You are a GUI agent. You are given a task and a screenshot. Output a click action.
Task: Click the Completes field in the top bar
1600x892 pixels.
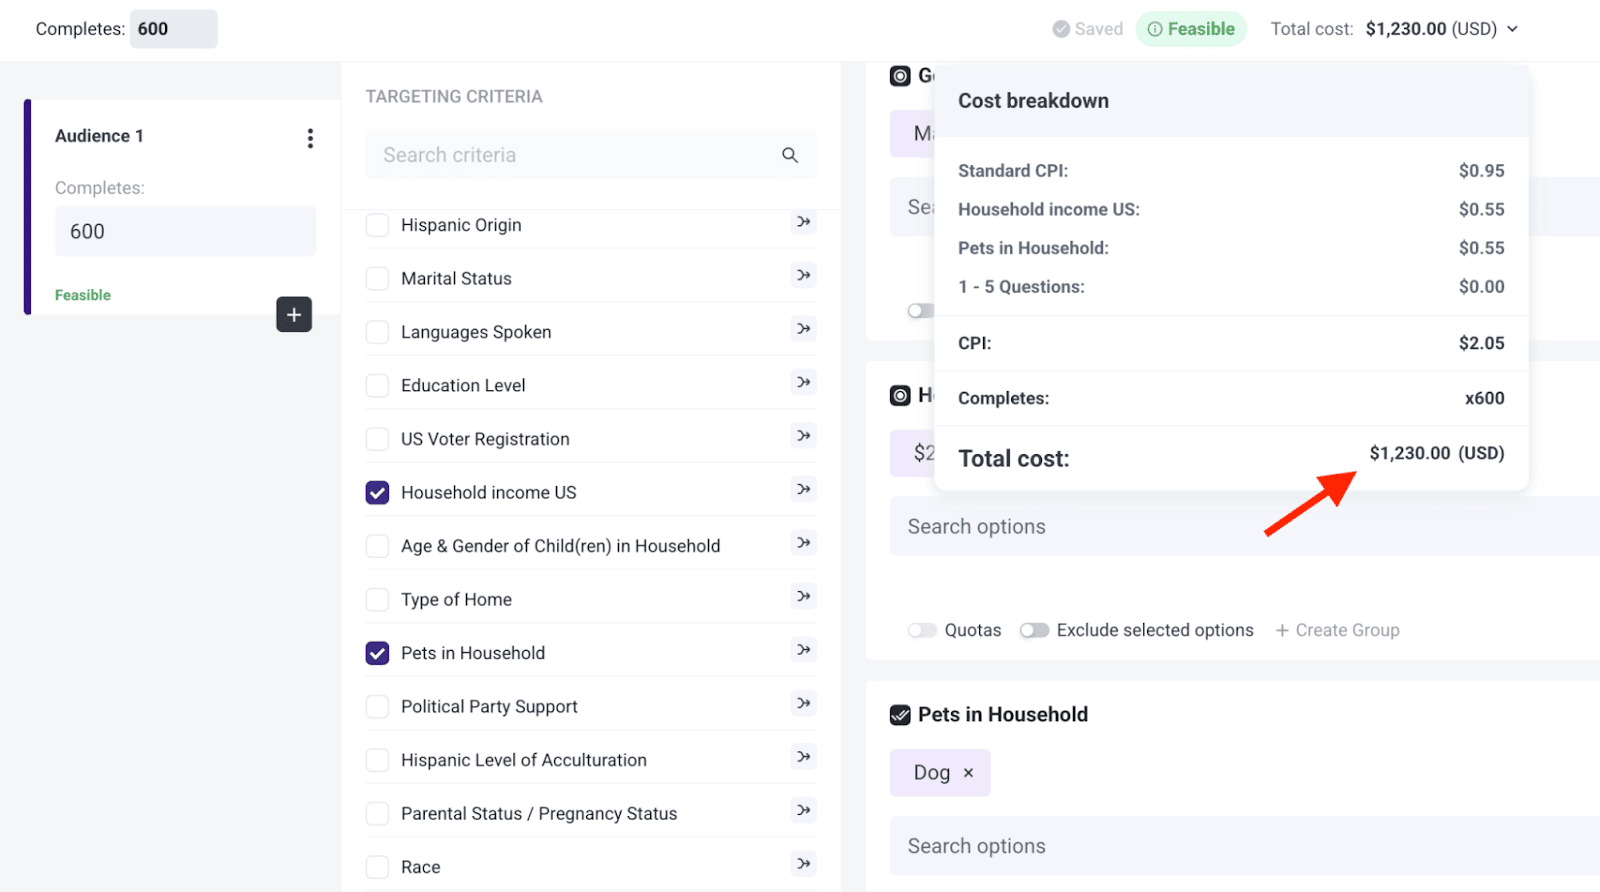point(173,29)
